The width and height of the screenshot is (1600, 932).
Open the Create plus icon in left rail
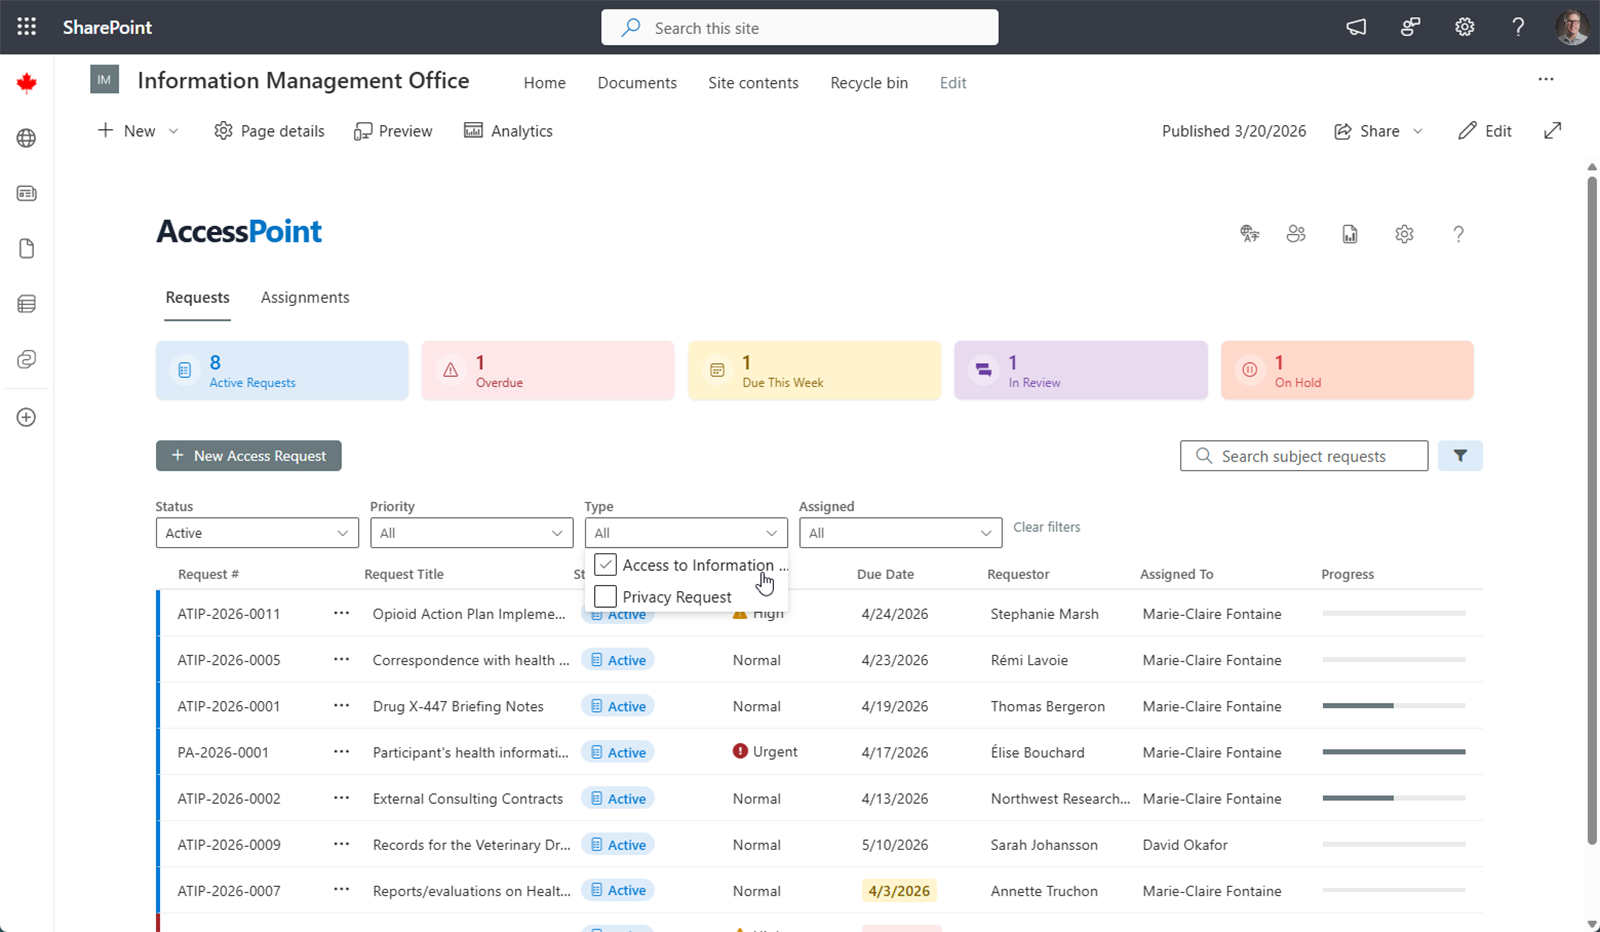point(27,417)
